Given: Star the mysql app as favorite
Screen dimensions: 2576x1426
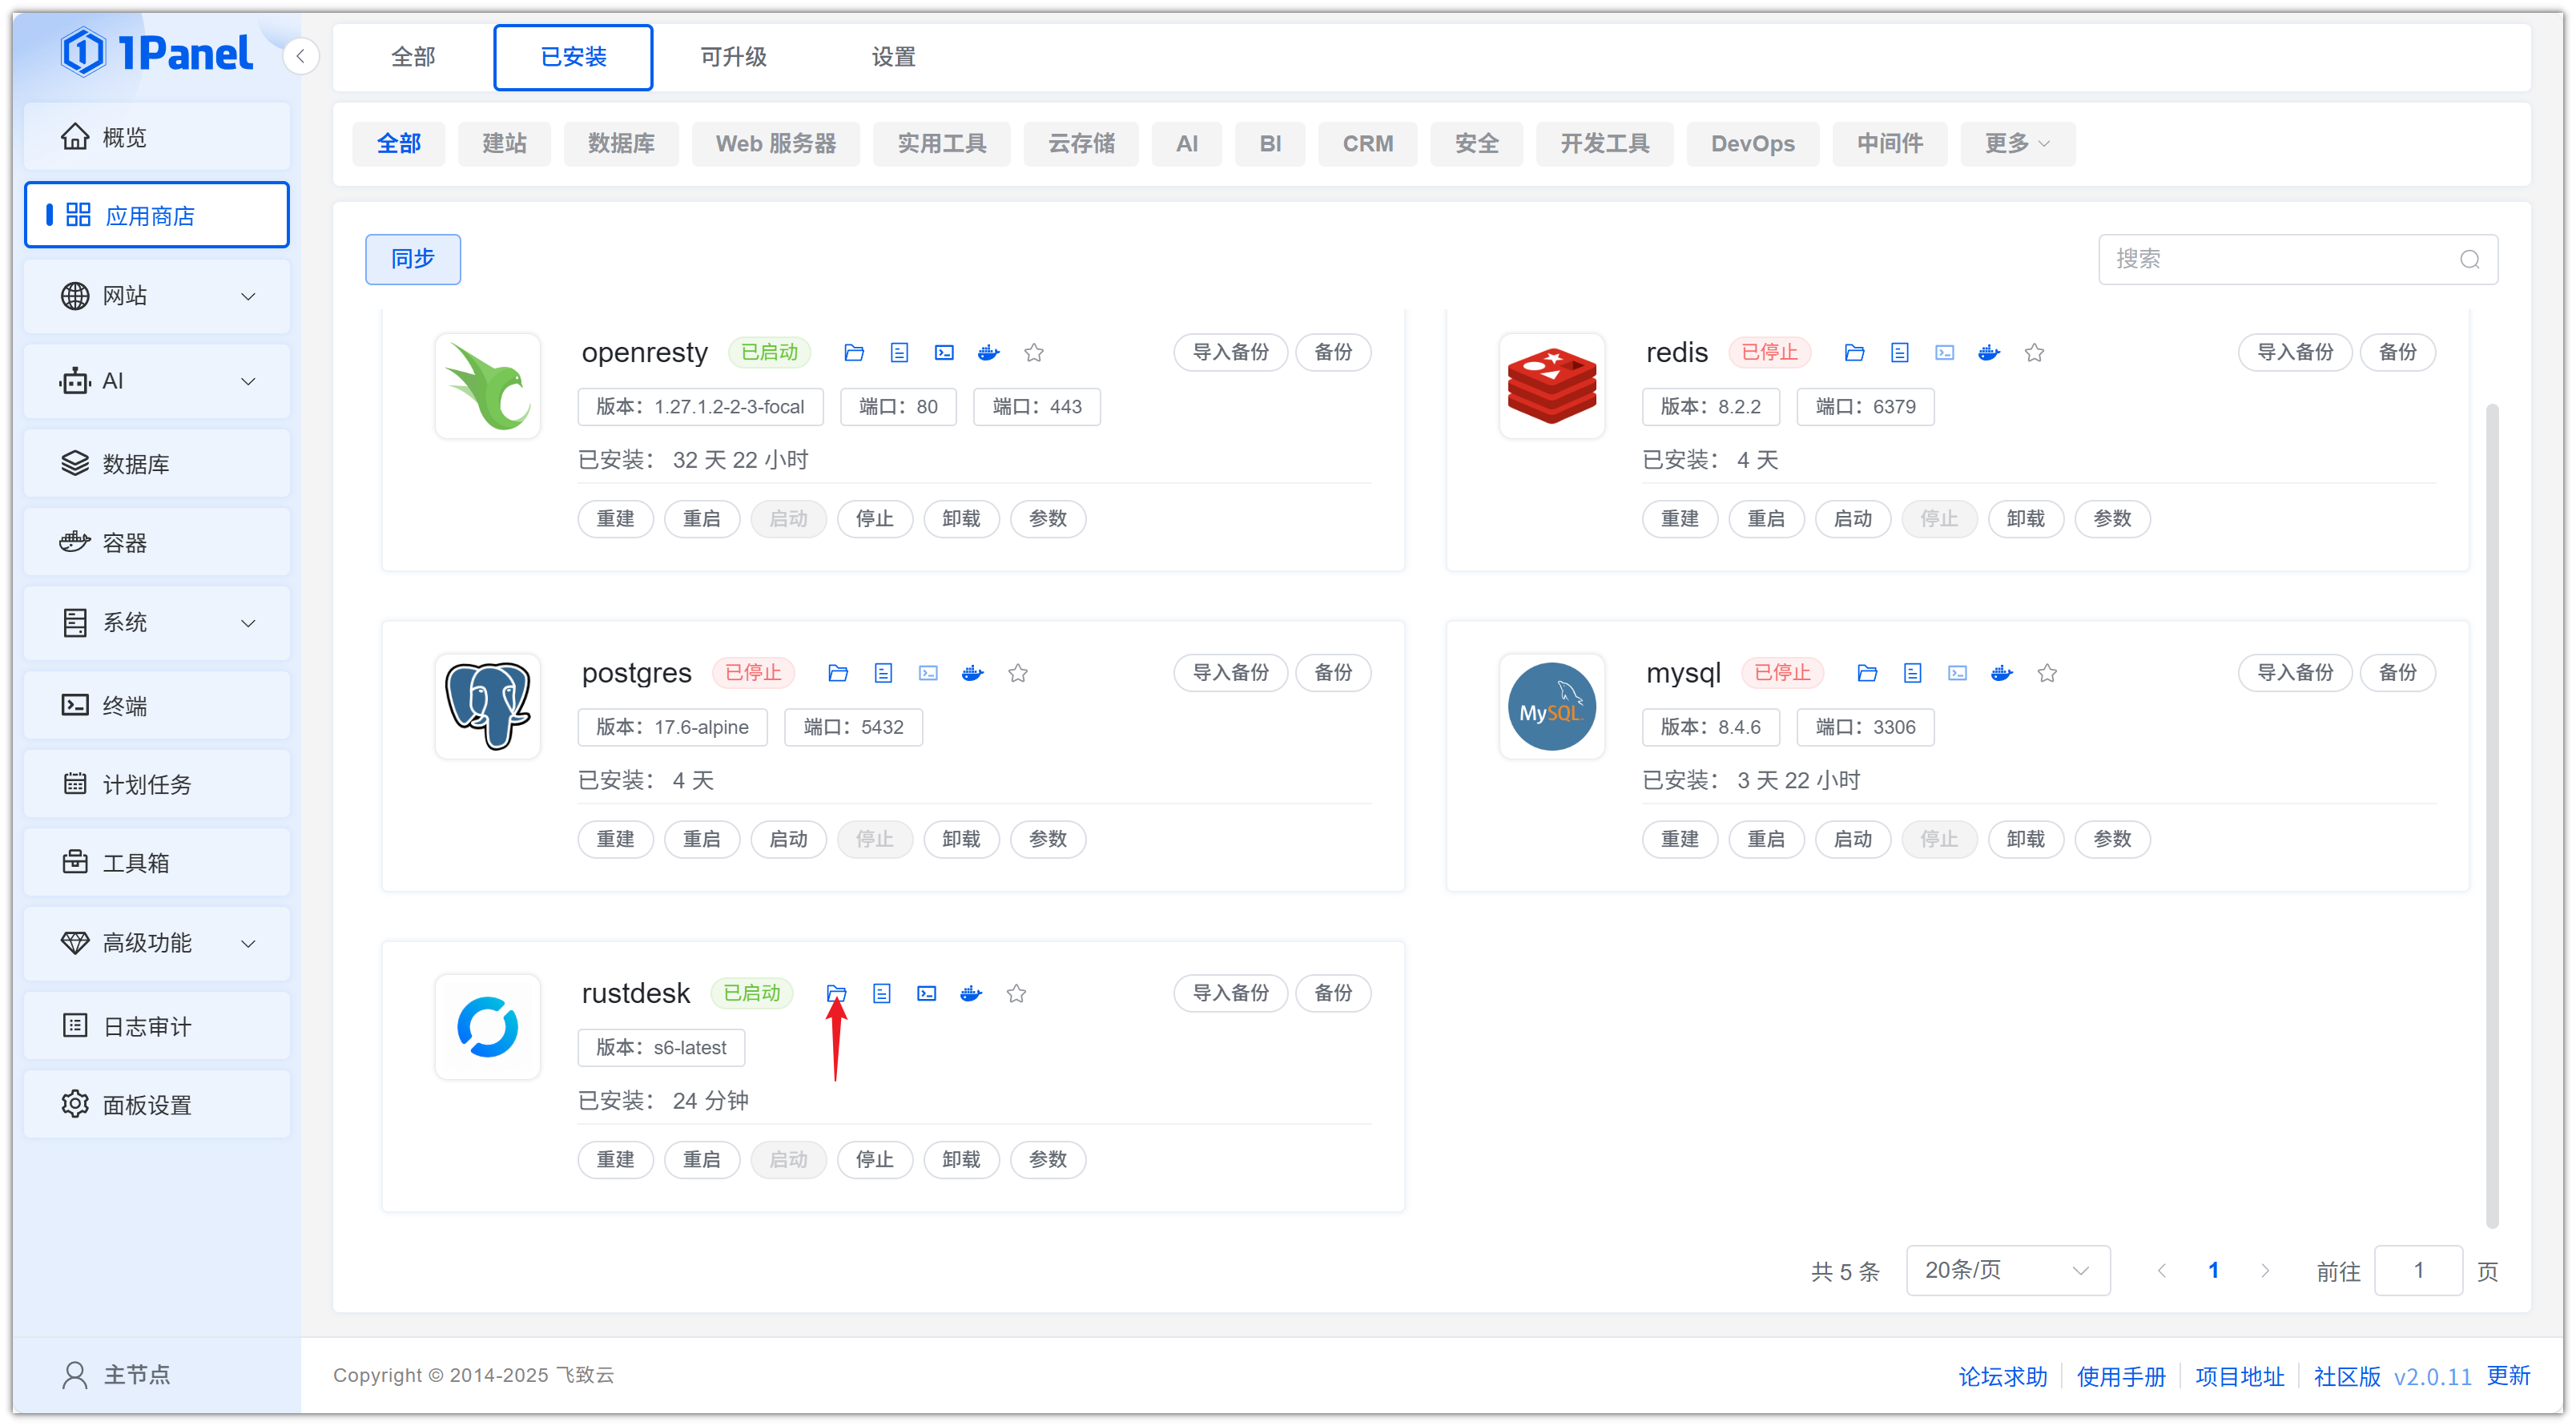Looking at the screenshot, I should click(x=2047, y=673).
